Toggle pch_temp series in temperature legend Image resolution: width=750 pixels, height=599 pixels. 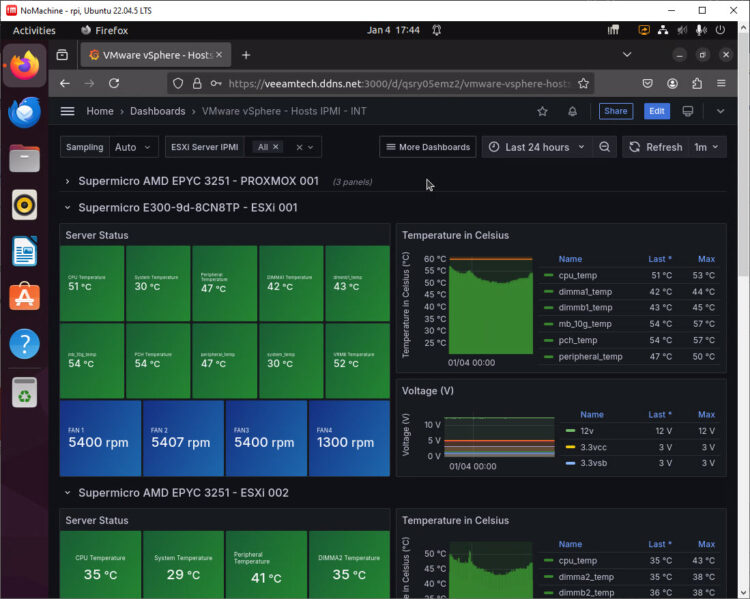[x=585, y=340]
